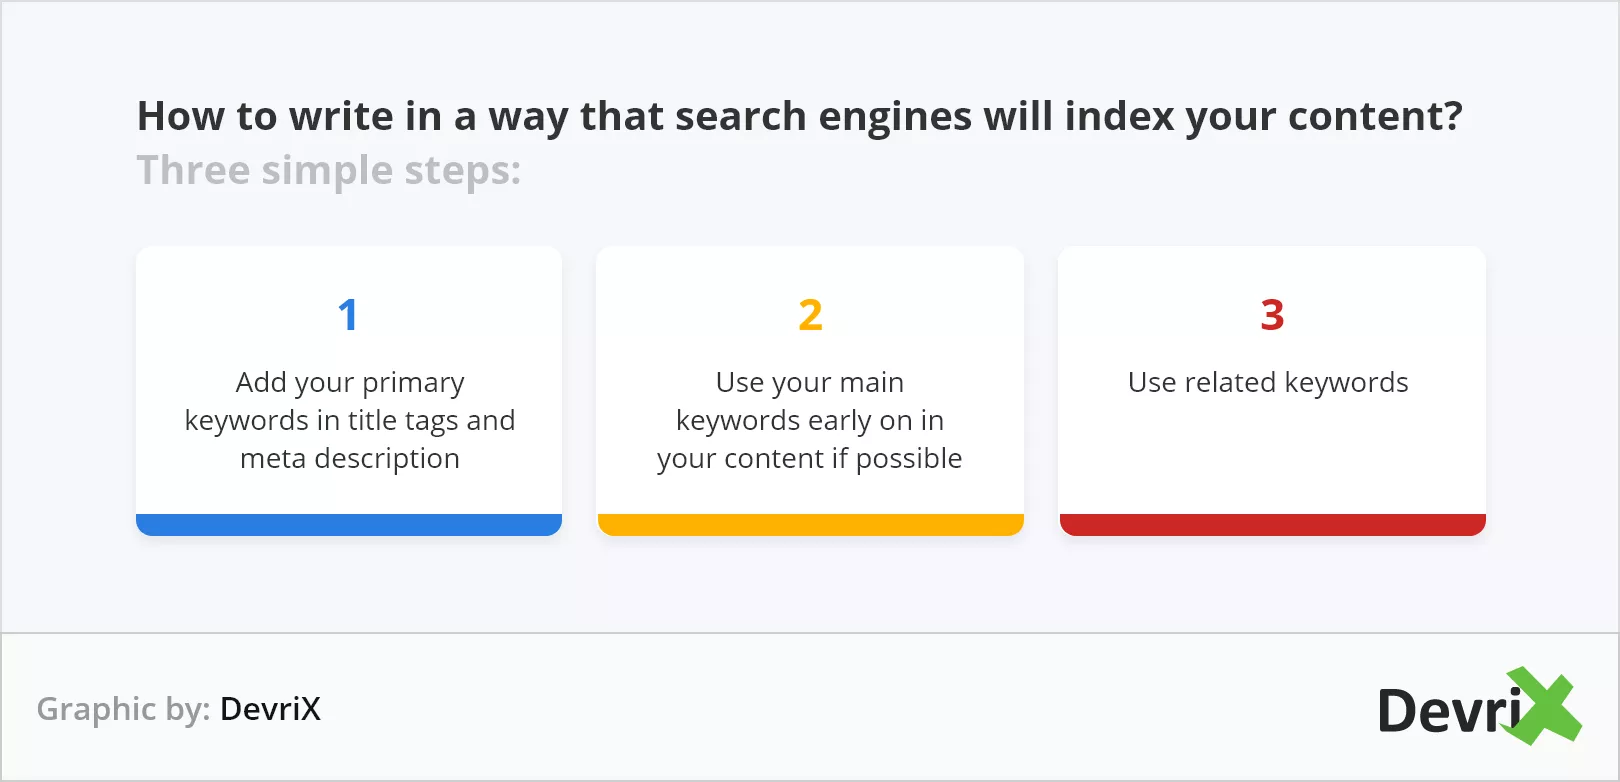Click the DevriX logo with green X
This screenshot has height=782, width=1620.
tap(1480, 707)
